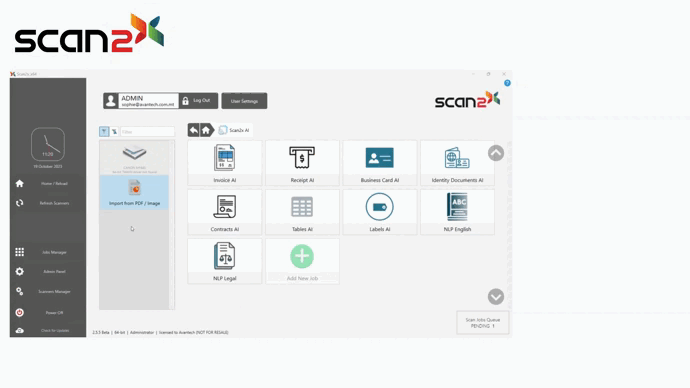
Task: Select the Canon flatbed scanner source
Action: point(134,158)
